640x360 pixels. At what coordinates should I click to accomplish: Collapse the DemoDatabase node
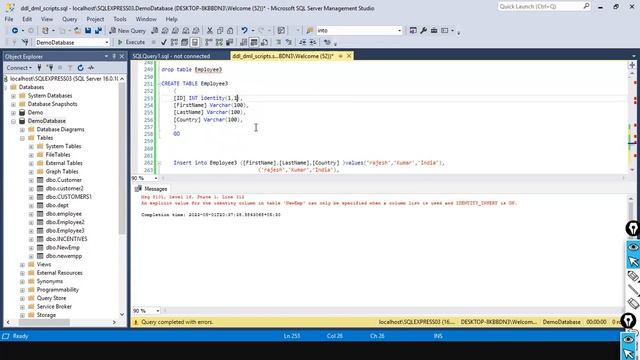tap(13, 121)
